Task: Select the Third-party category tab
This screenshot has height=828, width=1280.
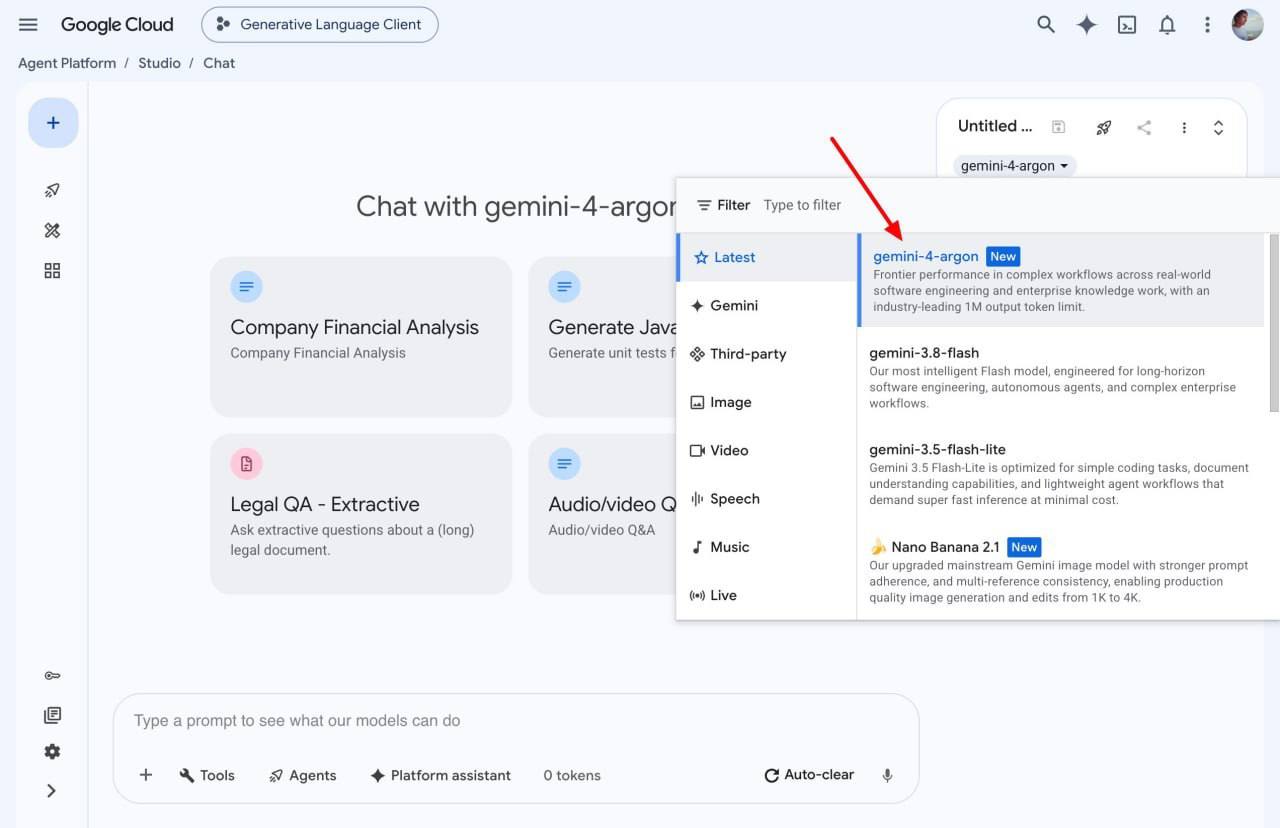Action: click(x=767, y=354)
